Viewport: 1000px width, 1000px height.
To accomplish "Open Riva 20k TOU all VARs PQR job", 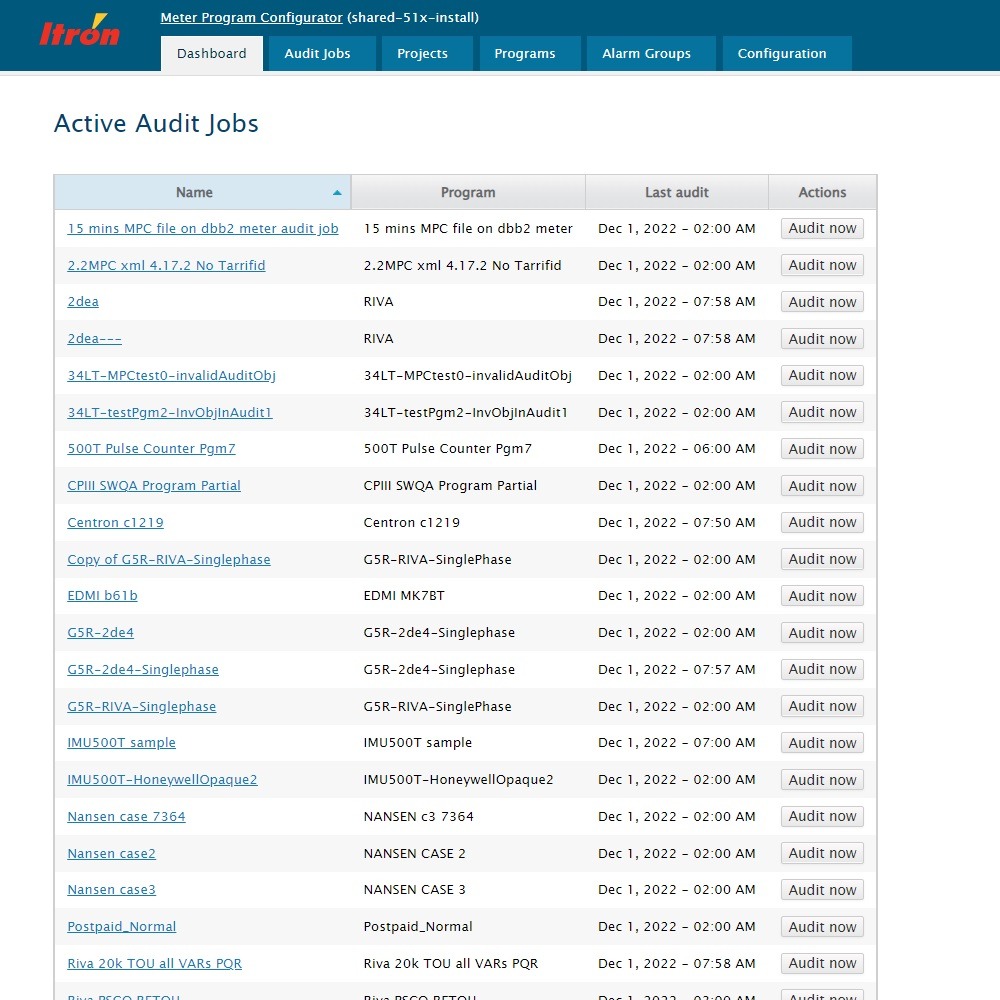I will point(154,964).
